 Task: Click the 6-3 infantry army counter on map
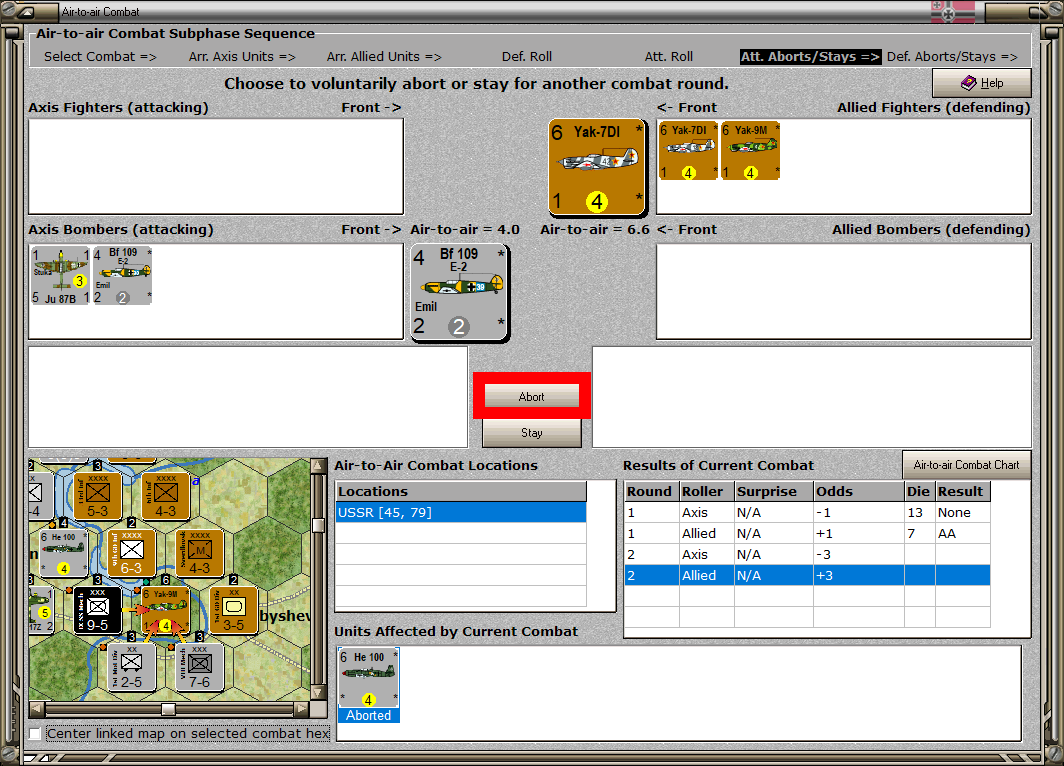pos(131,553)
